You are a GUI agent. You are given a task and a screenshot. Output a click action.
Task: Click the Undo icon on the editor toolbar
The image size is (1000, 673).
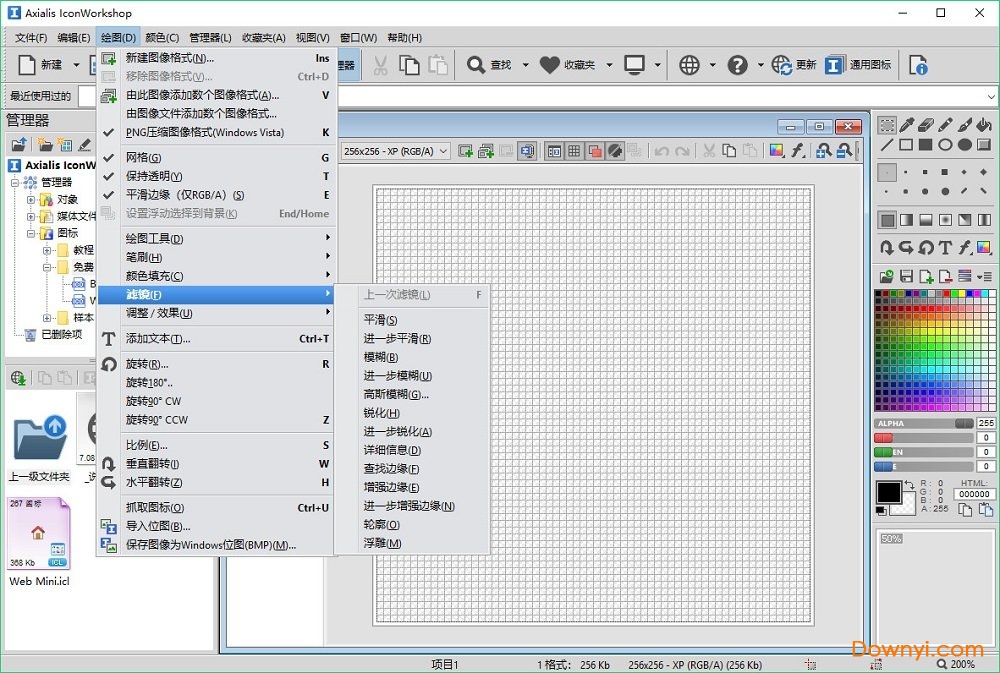(661, 151)
